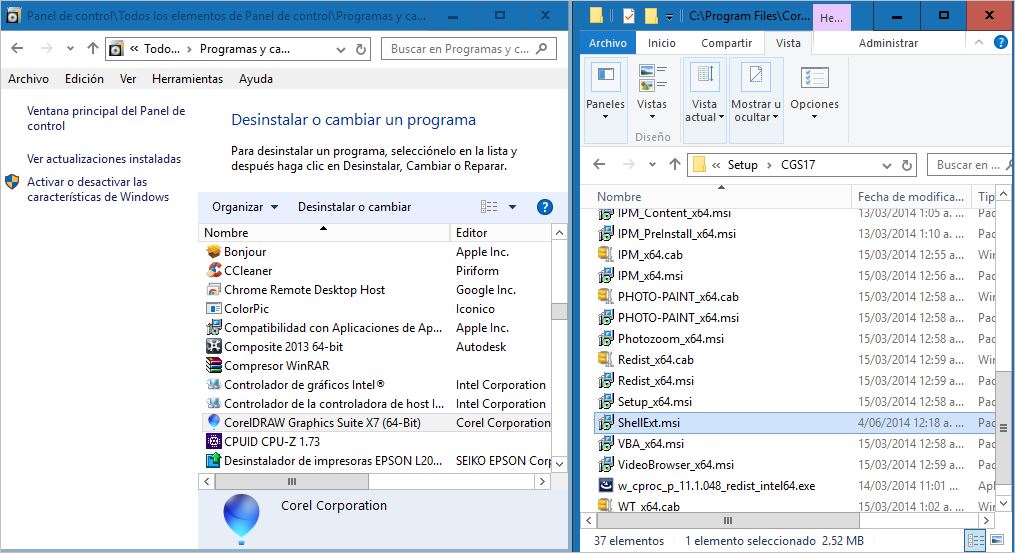Click the Compresor WinRAR icon
This screenshot has height=553, width=1015.
point(214,366)
